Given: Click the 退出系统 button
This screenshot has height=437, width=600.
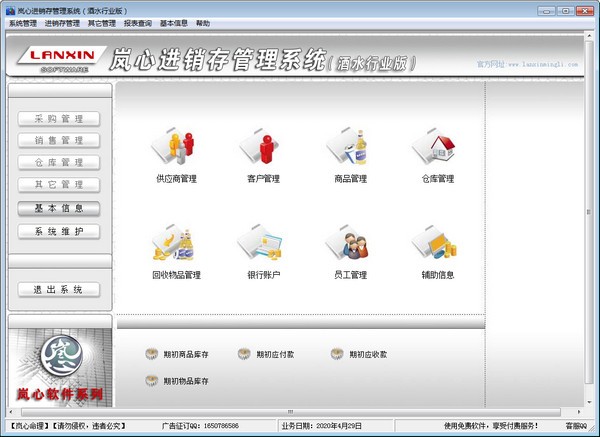Looking at the screenshot, I should [59, 290].
